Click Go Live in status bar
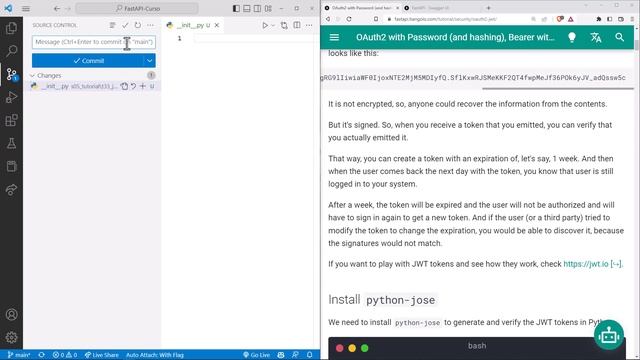Screen dimensions: 640x360 (x=256, y=355)
